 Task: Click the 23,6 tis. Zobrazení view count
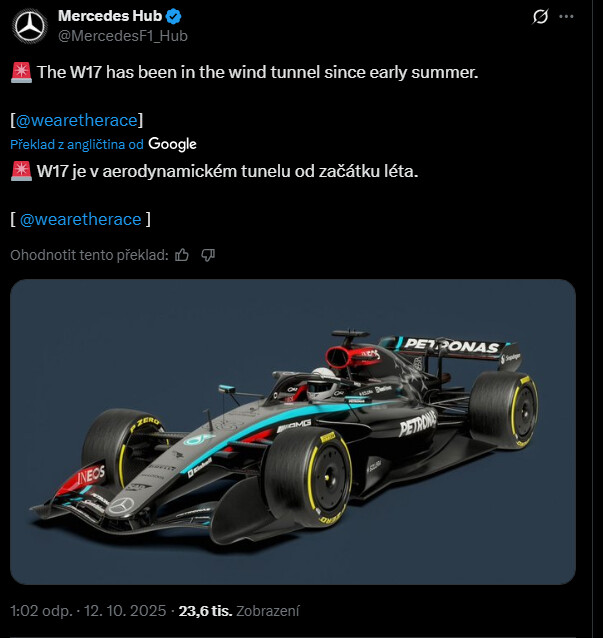pos(239,610)
